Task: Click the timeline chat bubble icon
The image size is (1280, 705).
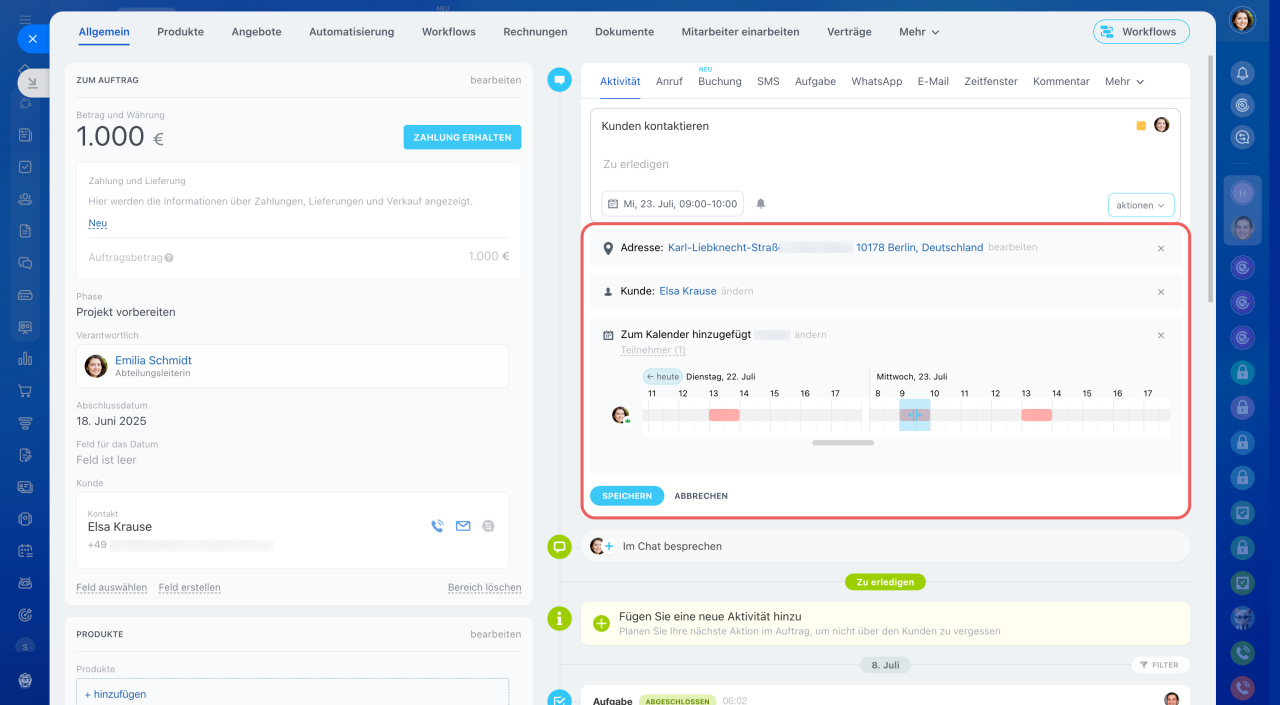Action: click(559, 80)
